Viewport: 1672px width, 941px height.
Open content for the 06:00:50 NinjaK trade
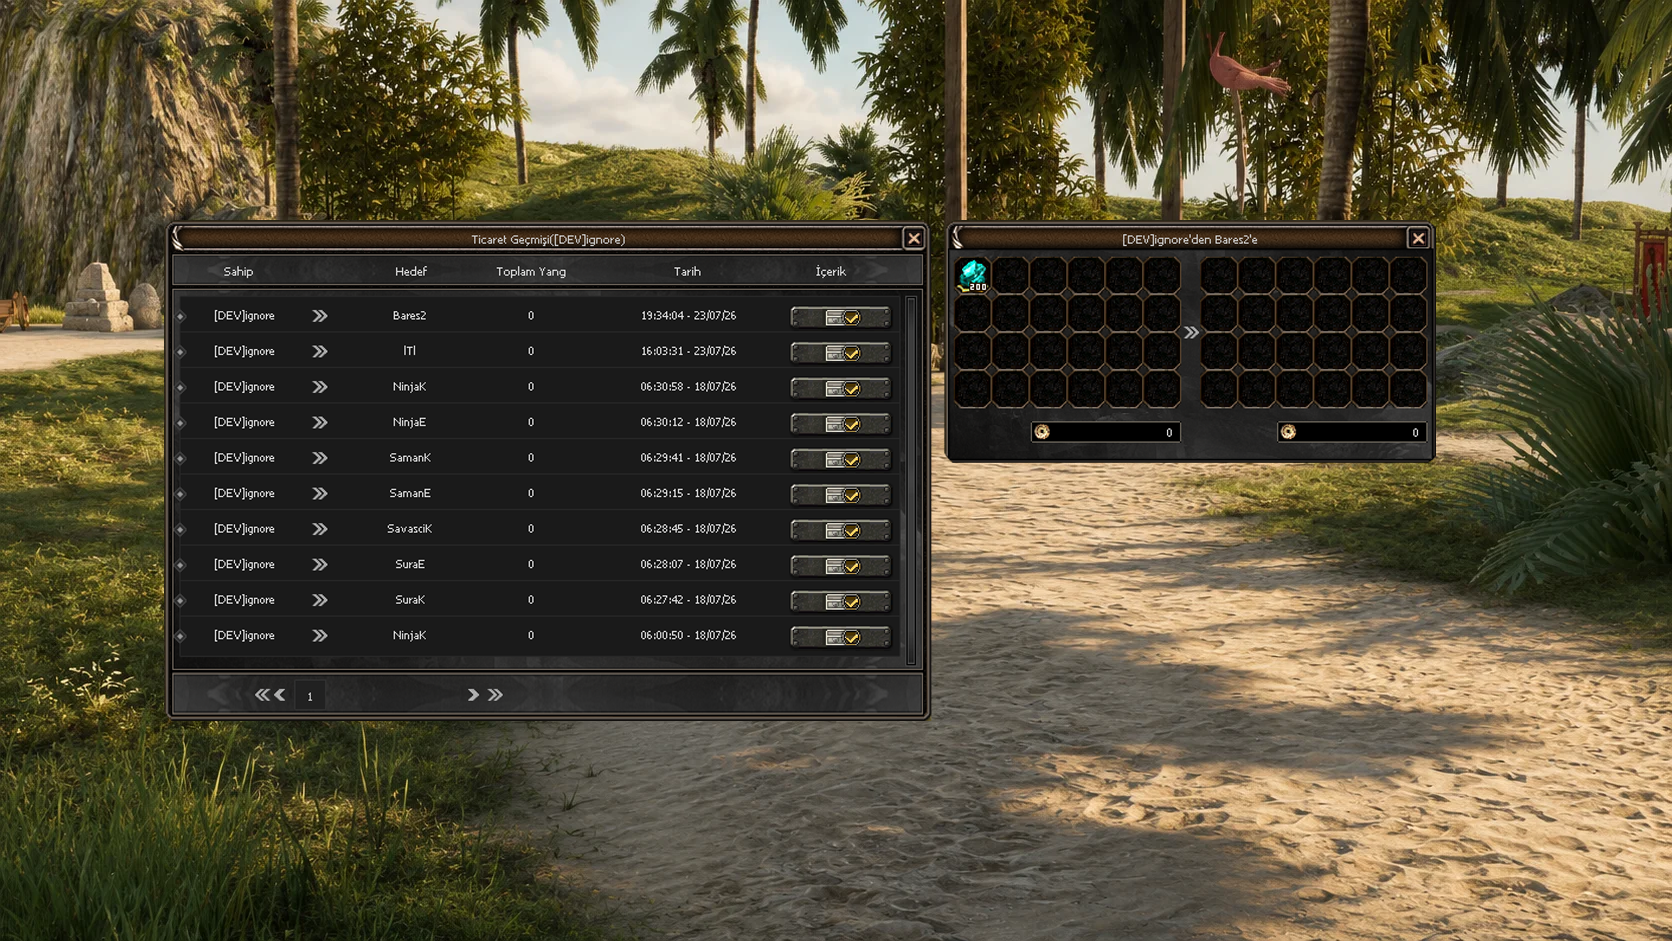[840, 637]
